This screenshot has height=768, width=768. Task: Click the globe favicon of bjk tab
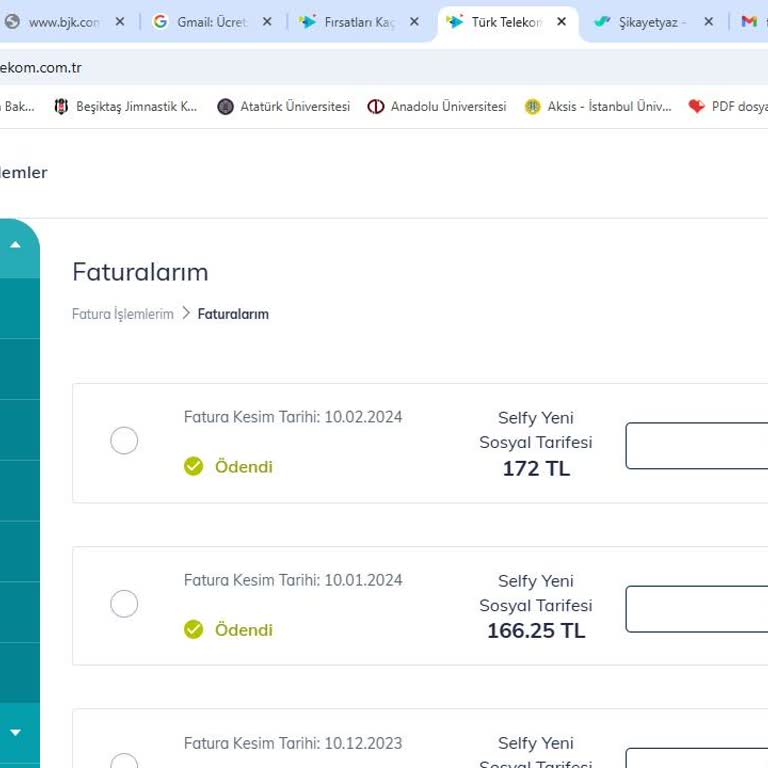coord(12,22)
